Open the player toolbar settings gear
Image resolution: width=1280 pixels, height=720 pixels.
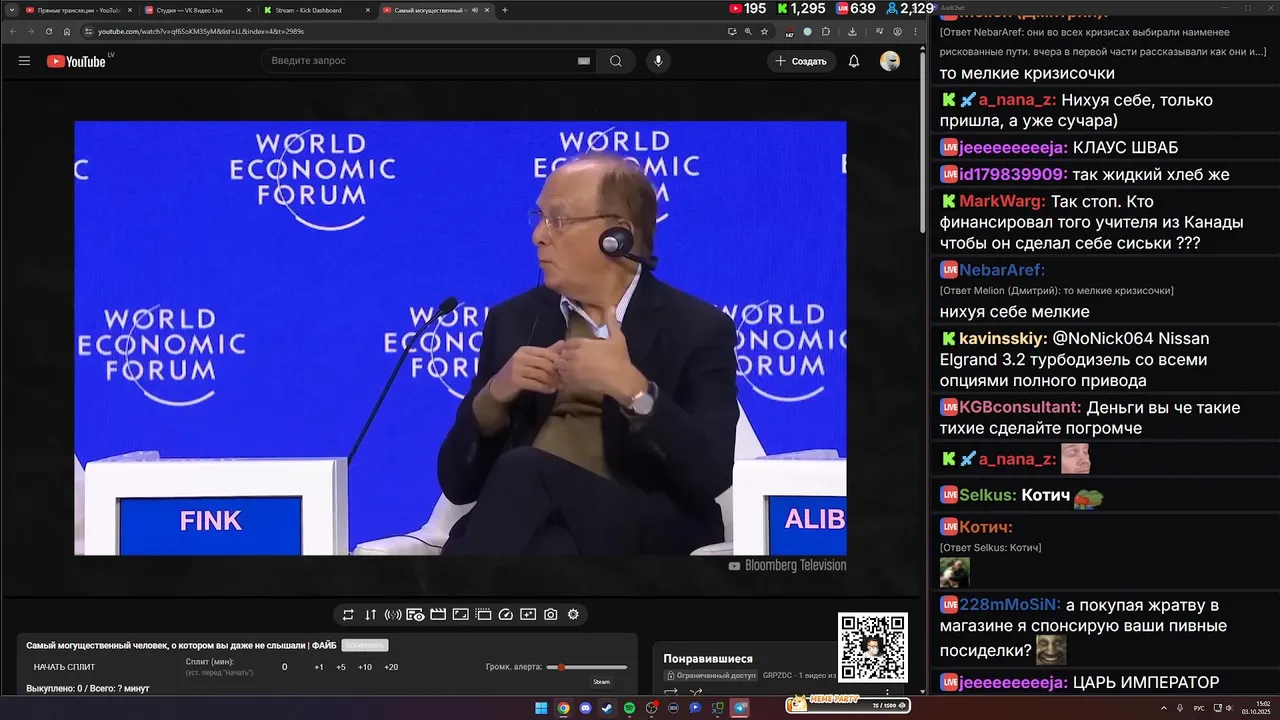coord(573,615)
